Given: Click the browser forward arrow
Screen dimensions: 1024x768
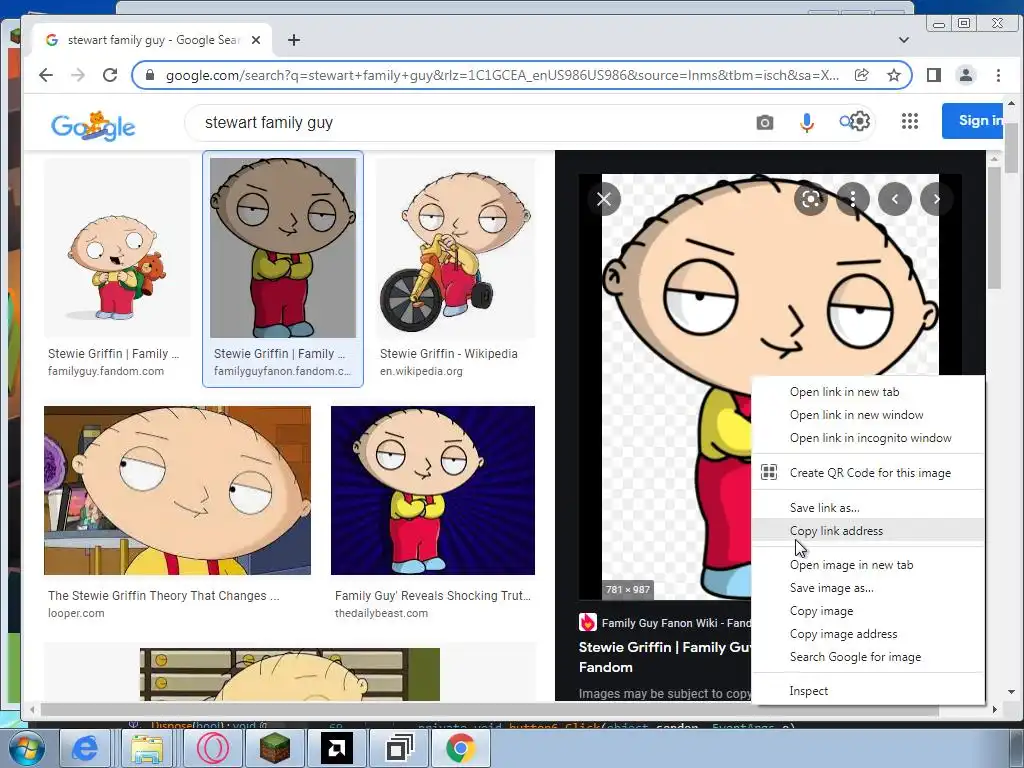Looking at the screenshot, I should [x=78, y=75].
